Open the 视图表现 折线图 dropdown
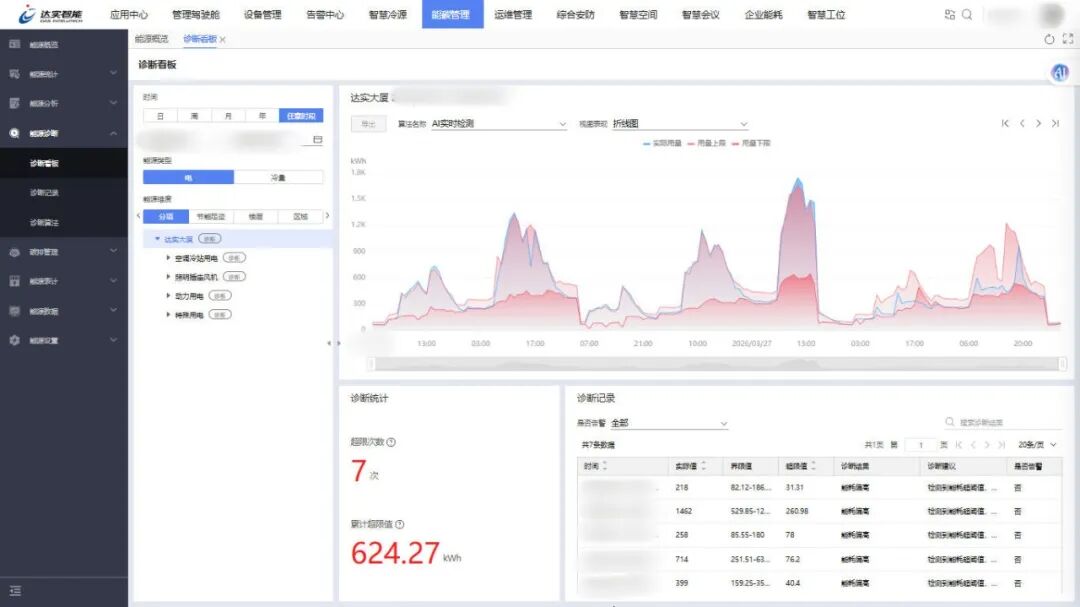The image size is (1080, 607). pyautogui.click(x=679, y=124)
